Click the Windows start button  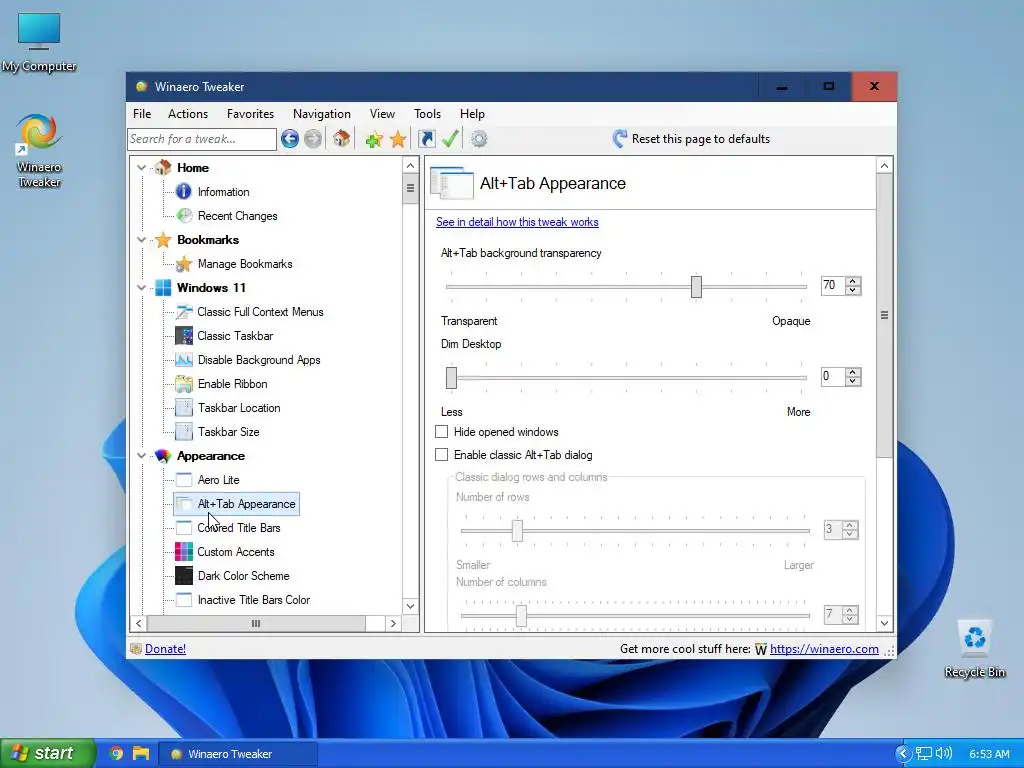click(48, 753)
